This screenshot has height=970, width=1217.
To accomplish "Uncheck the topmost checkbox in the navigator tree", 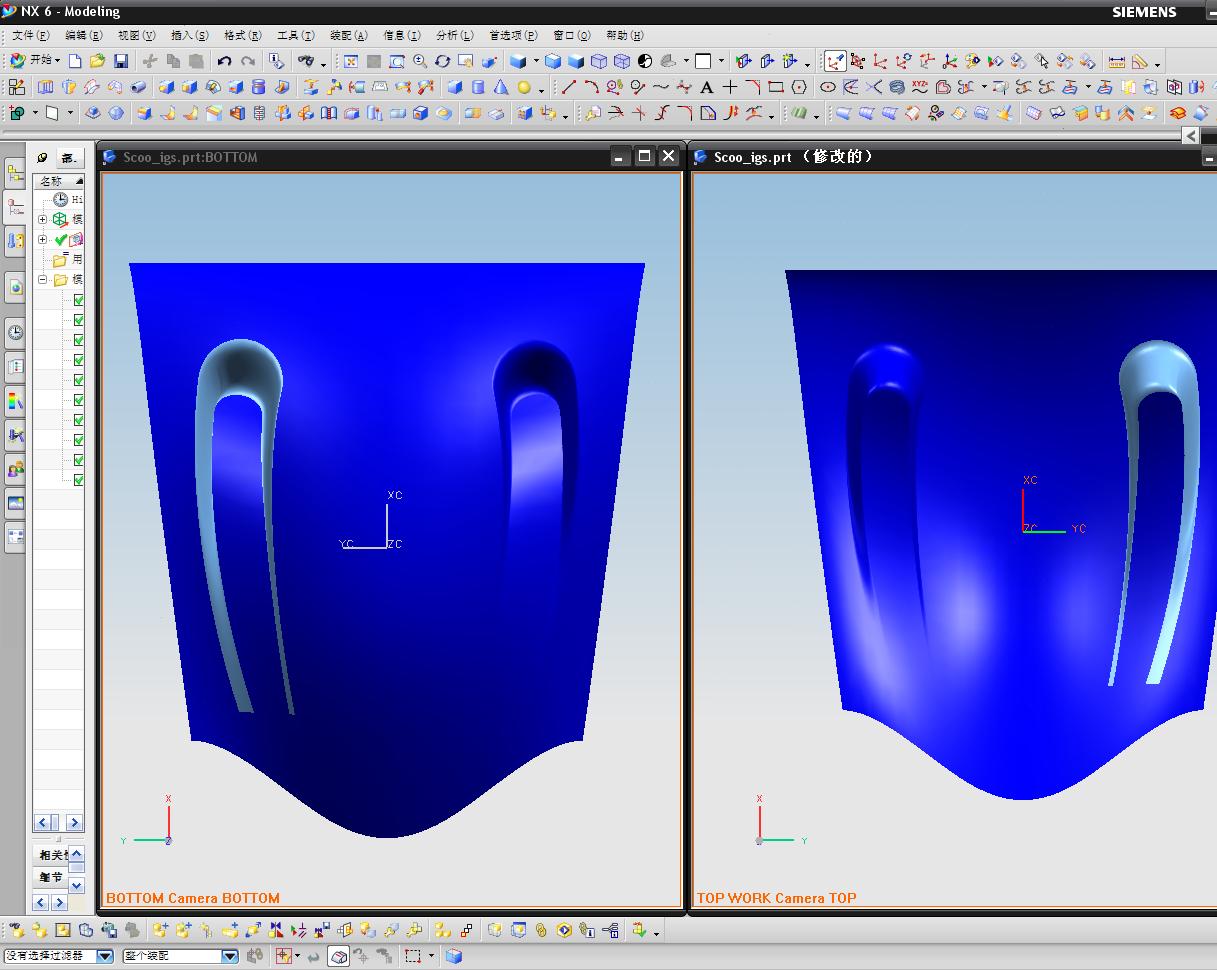I will pyautogui.click(x=78, y=300).
